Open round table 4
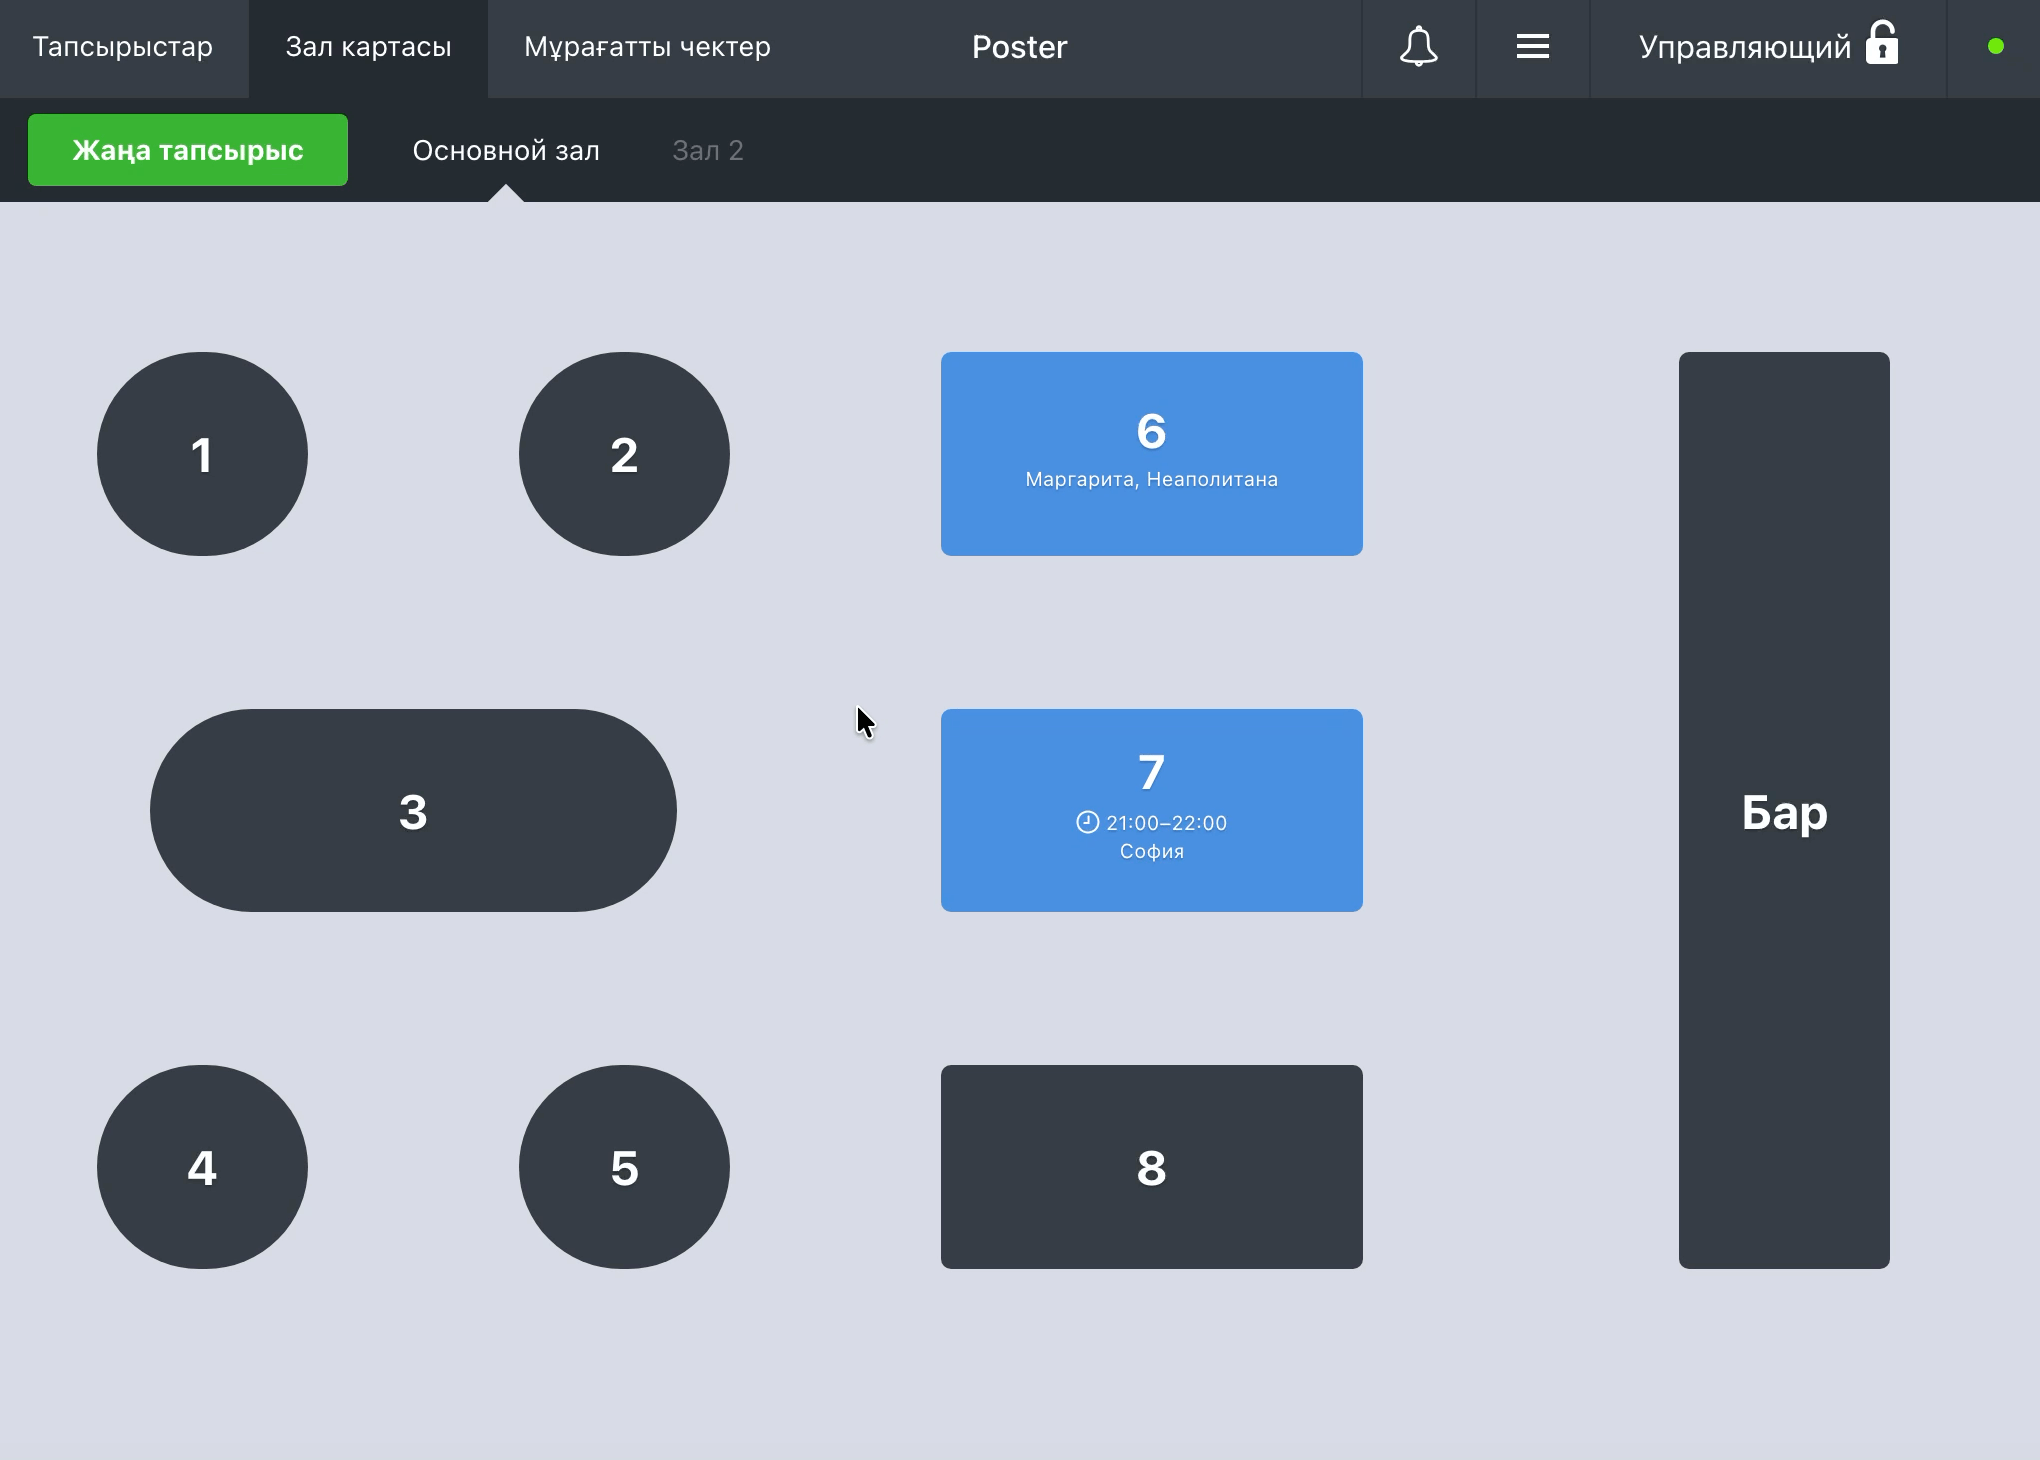Viewport: 2040px width, 1460px height. (202, 1167)
